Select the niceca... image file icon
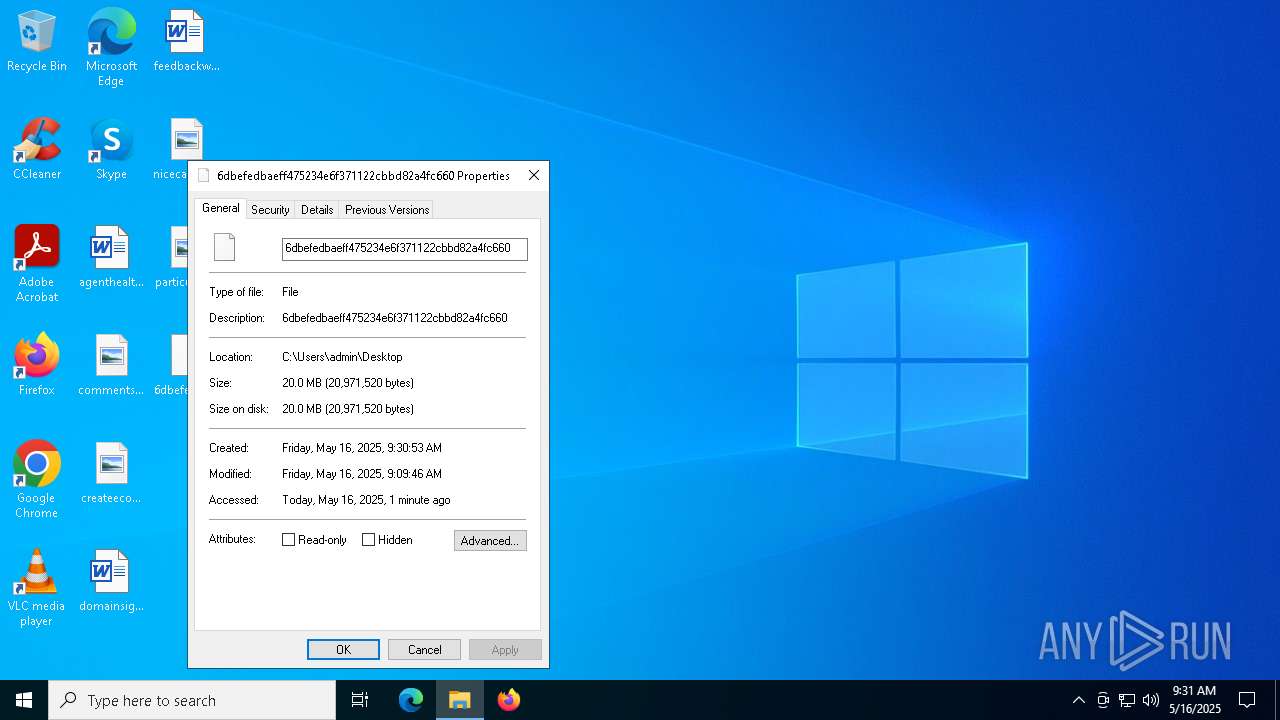The height and width of the screenshot is (720, 1280). 186,140
